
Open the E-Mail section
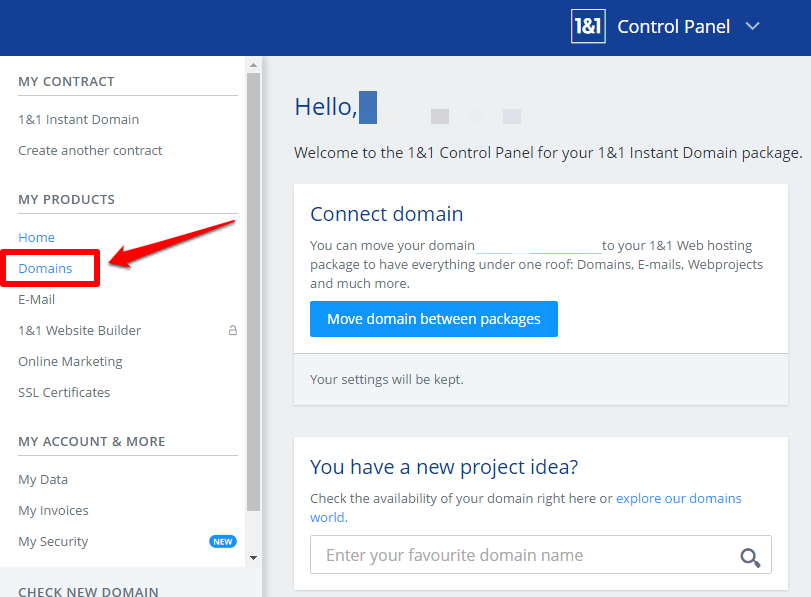coord(36,300)
